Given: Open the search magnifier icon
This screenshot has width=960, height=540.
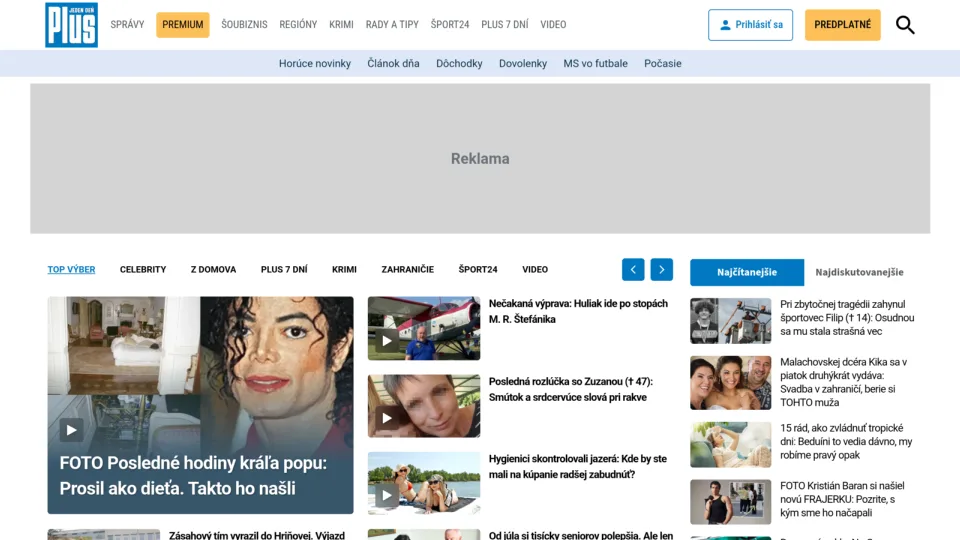Looking at the screenshot, I should pos(905,25).
